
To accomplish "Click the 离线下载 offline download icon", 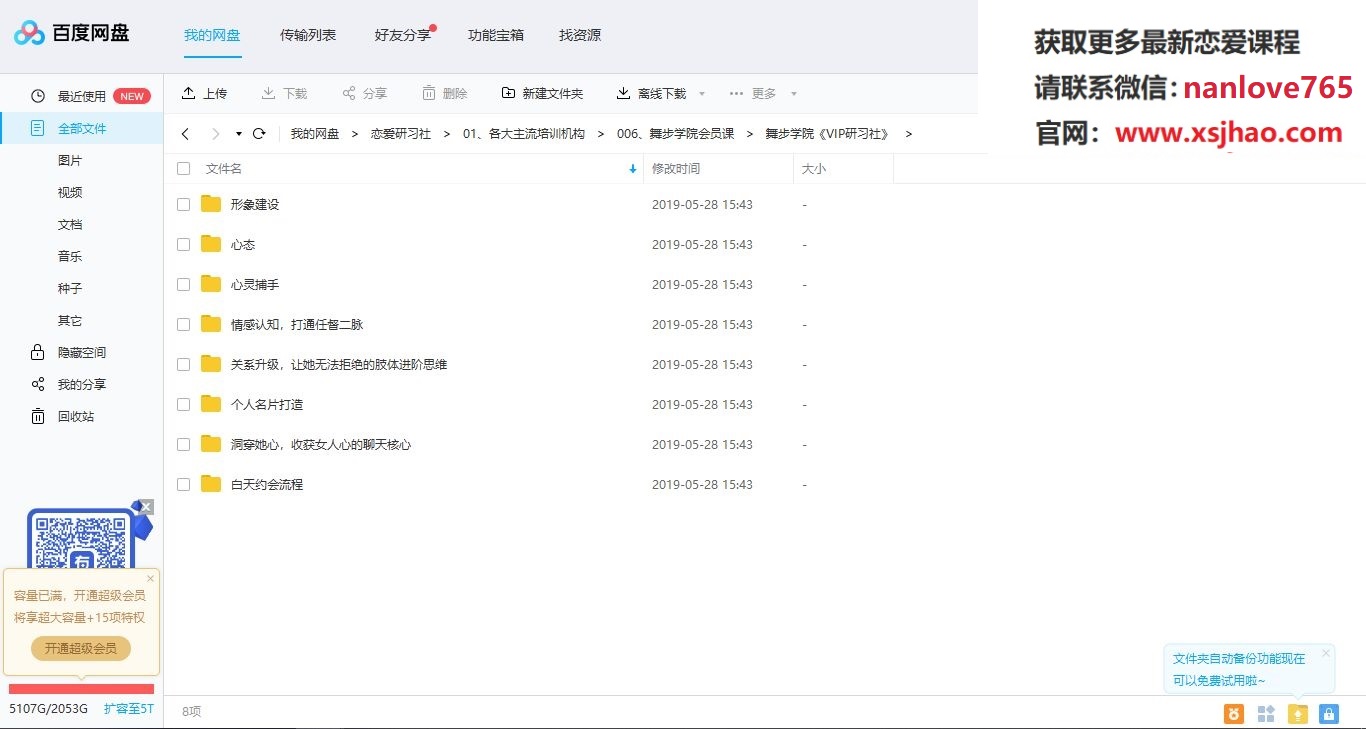I will [x=623, y=93].
